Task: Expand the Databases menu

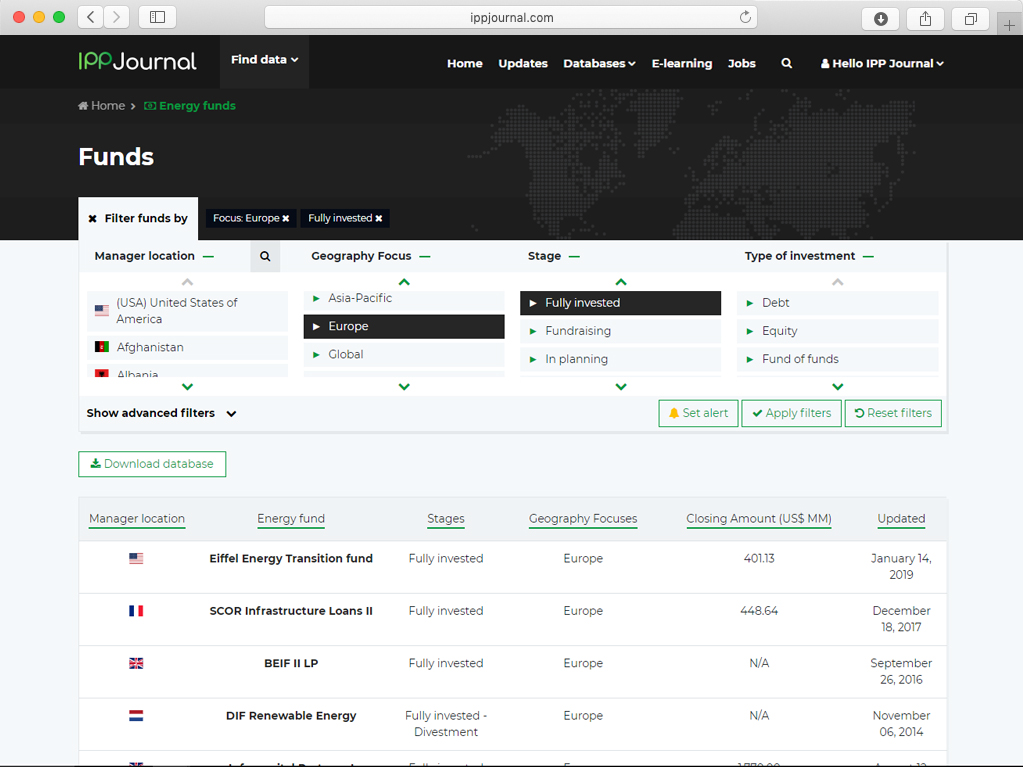Action: [x=599, y=63]
